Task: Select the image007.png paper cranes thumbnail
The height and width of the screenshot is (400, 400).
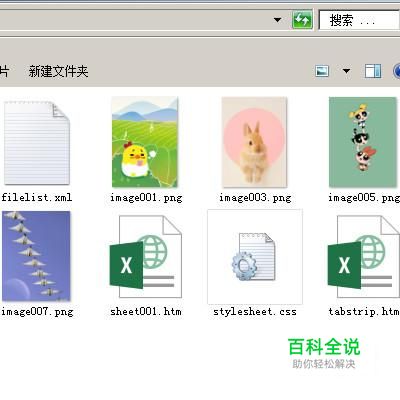Action: coord(36,256)
